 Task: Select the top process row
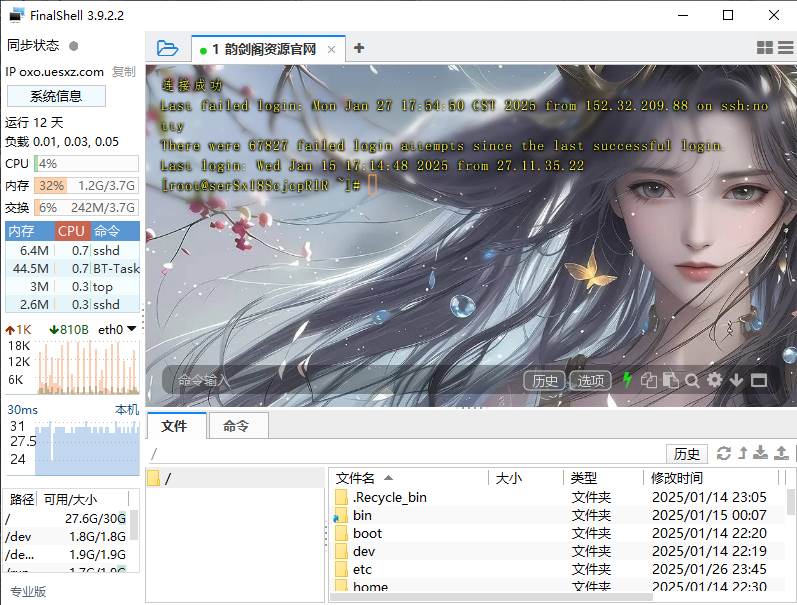[x=73, y=287]
